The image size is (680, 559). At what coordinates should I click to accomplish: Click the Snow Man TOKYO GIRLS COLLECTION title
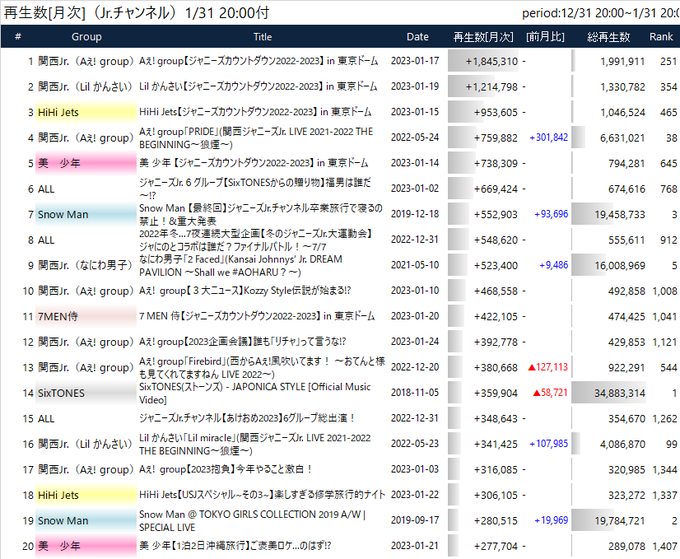point(252,521)
